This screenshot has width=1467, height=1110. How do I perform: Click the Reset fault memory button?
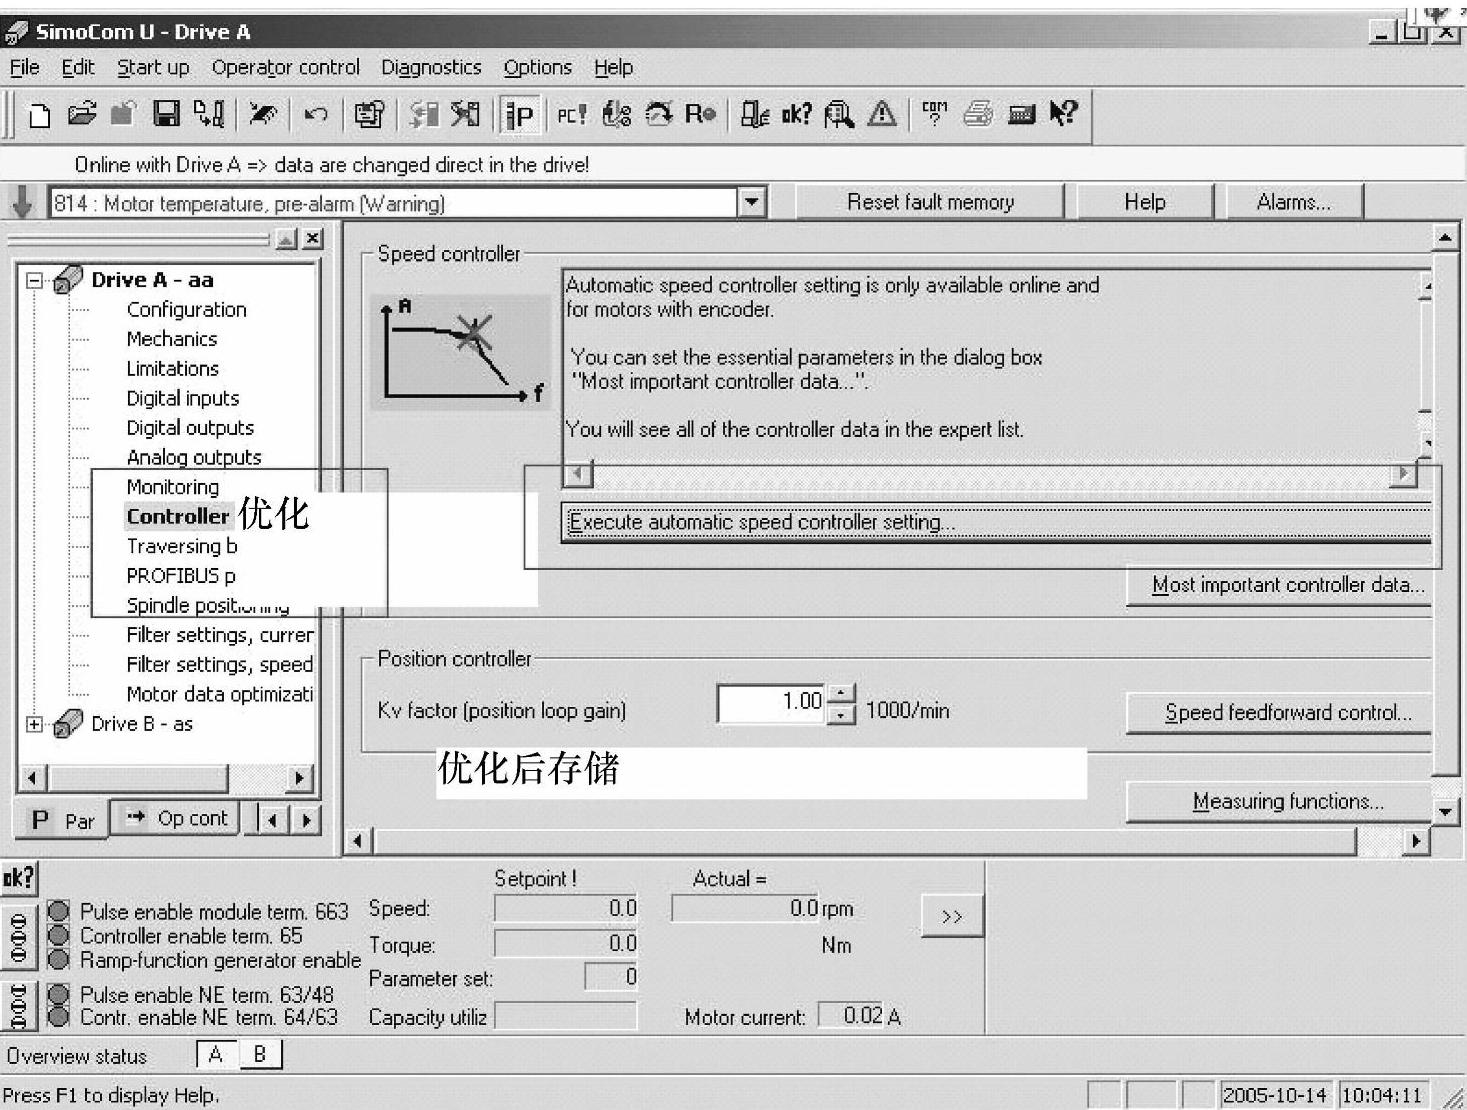coord(930,202)
